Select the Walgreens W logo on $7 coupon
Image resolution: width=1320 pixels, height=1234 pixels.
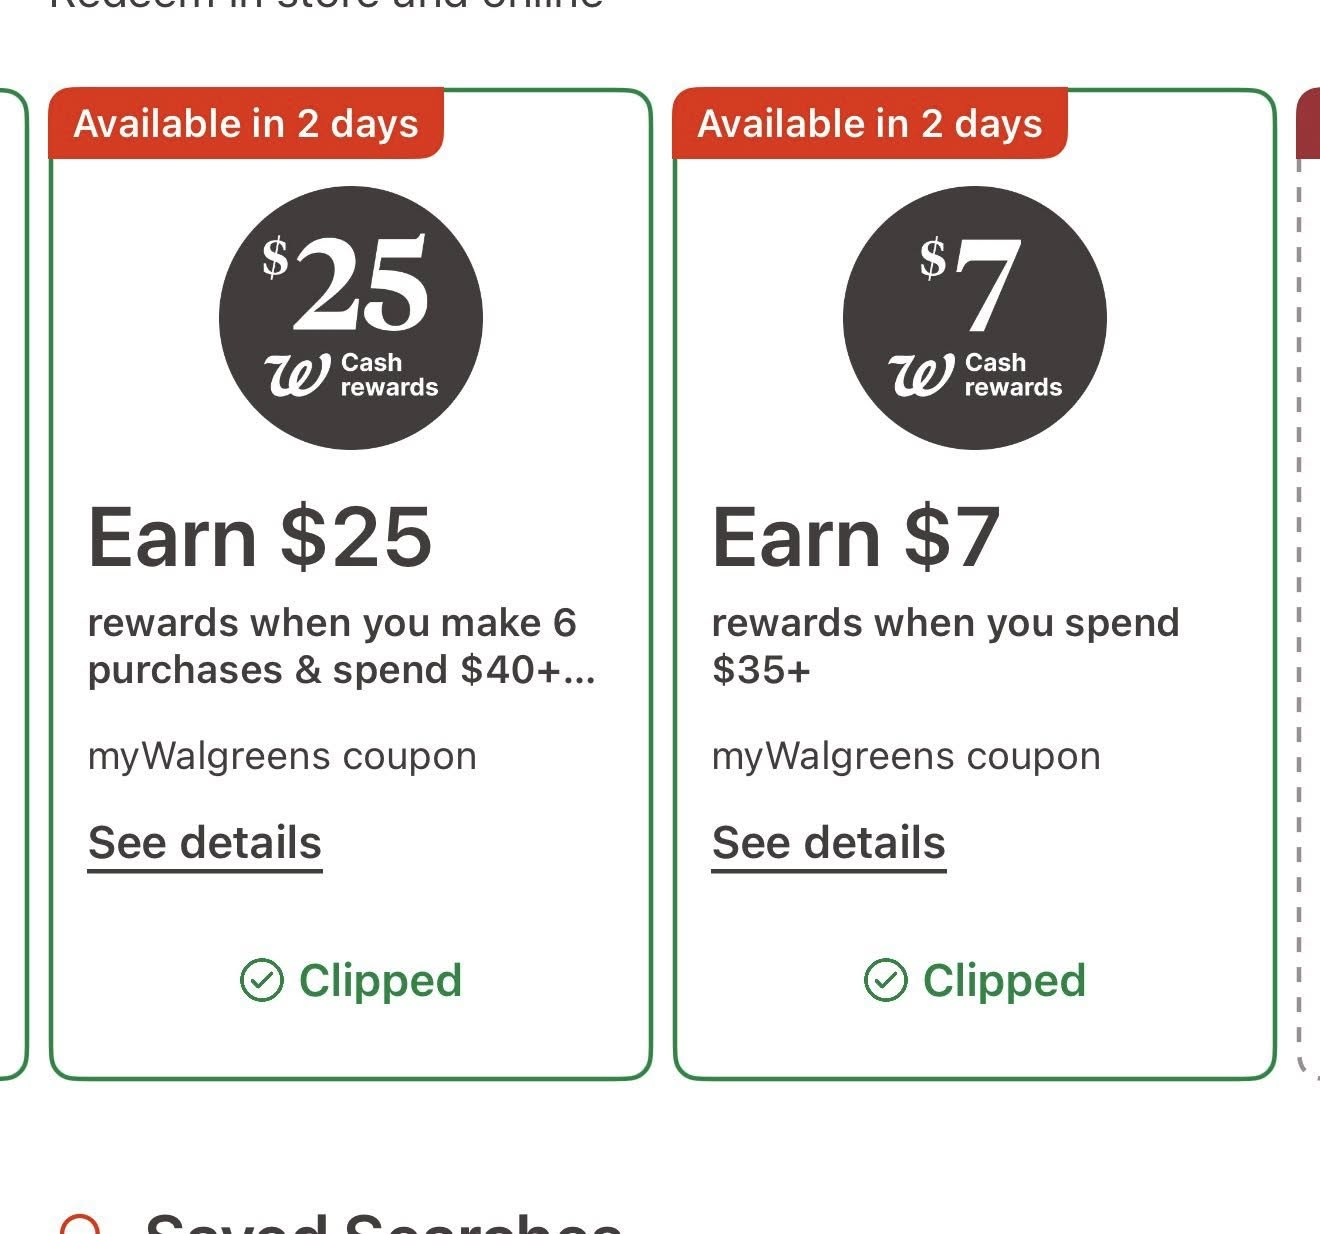pos(922,375)
